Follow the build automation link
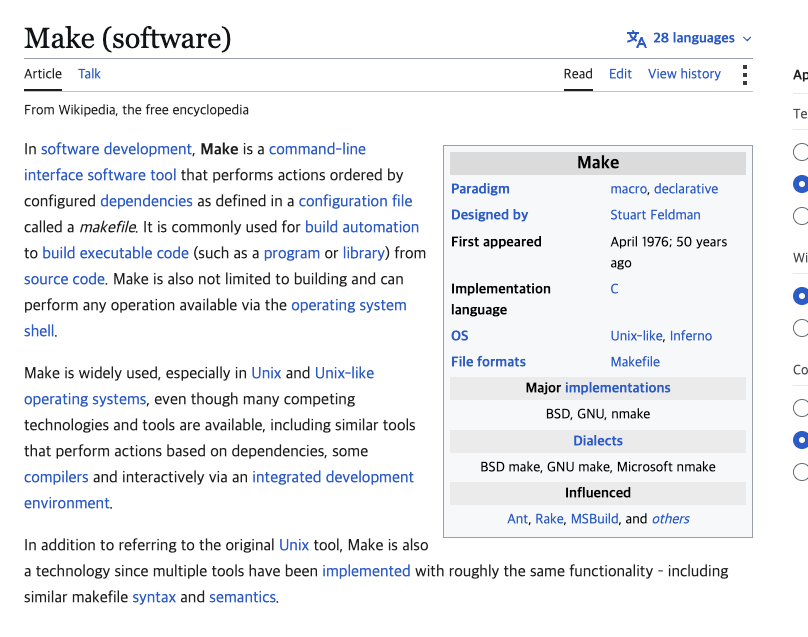Screen dimensions: 808x637 (x=362, y=227)
